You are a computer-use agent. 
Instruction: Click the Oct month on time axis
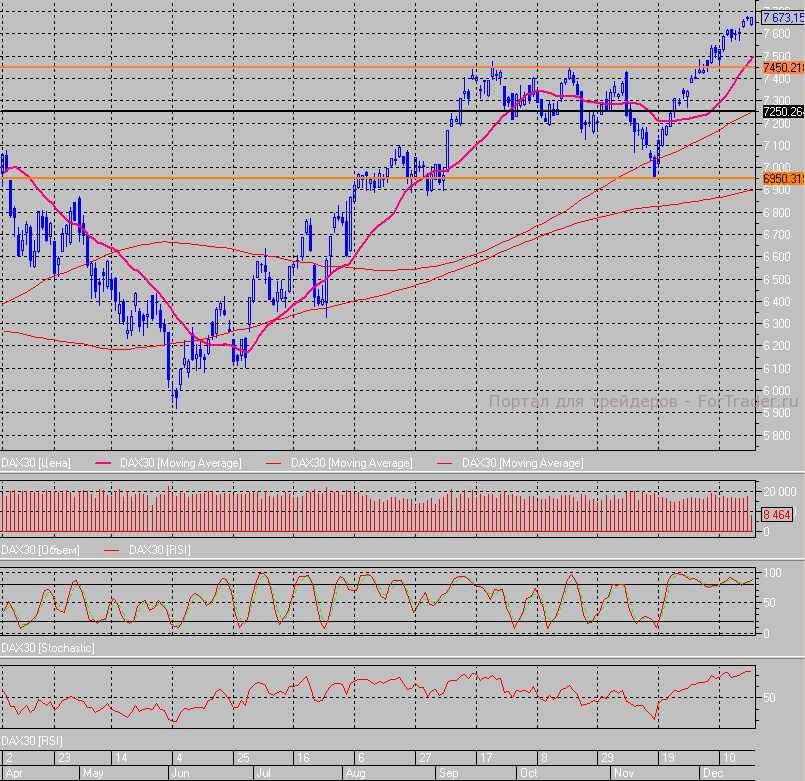pos(528,773)
